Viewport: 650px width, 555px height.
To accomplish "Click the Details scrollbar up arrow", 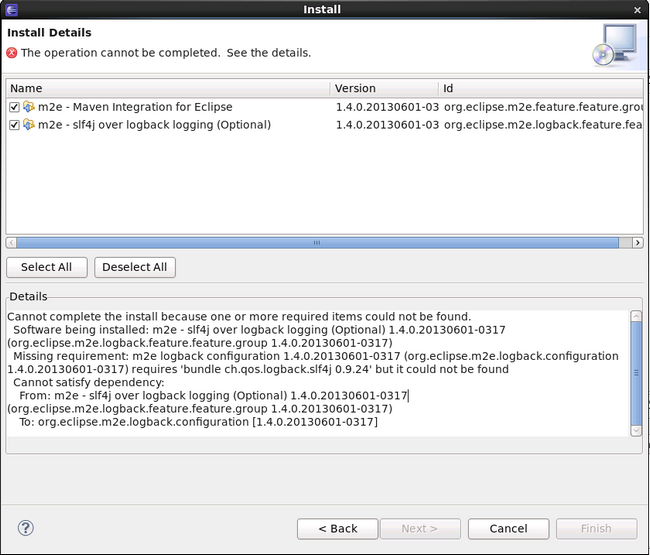I will pos(636,316).
